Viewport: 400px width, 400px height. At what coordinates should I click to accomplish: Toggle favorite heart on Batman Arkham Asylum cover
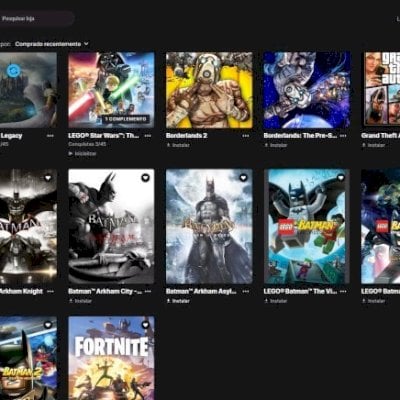pyautogui.click(x=243, y=178)
